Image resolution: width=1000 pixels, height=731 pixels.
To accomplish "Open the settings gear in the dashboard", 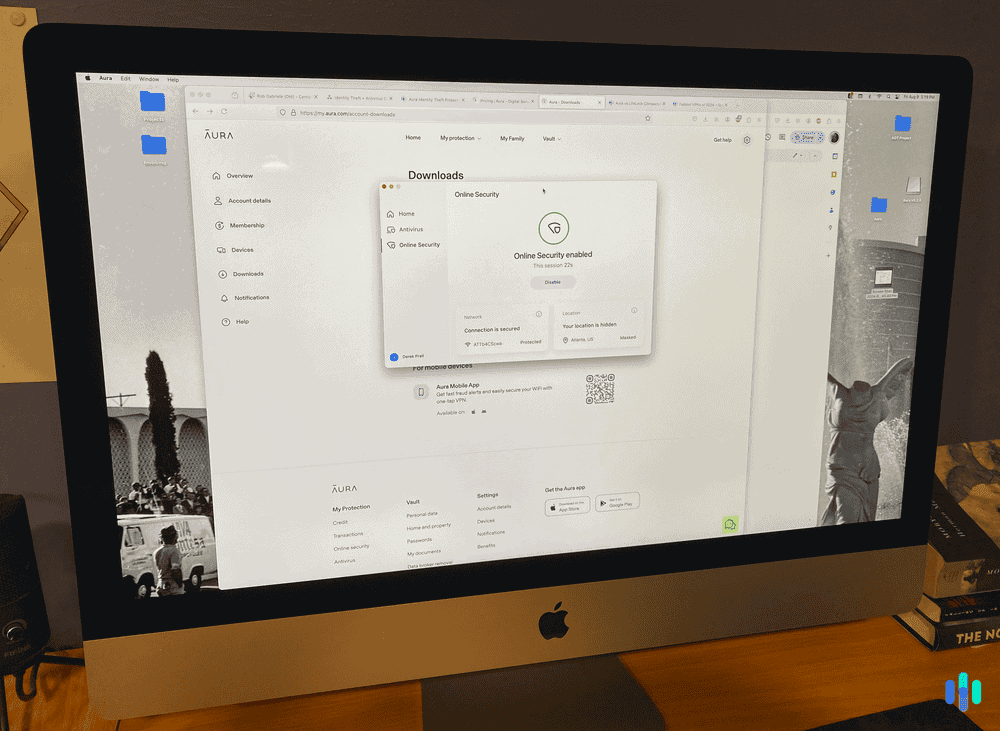I will coord(745,140).
